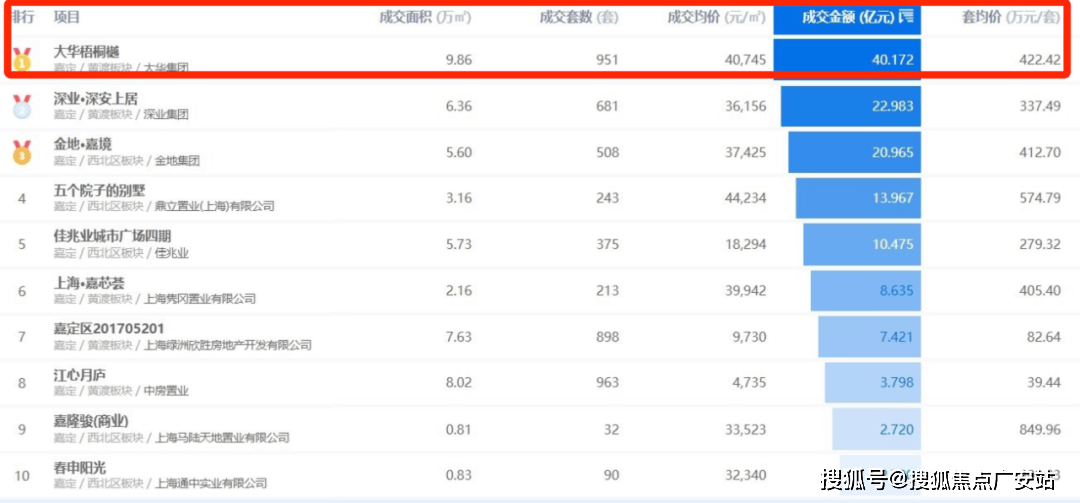This screenshot has width=1080, height=503.
Task: Open the 五个院子的别墅 project link
Action: tap(98, 190)
